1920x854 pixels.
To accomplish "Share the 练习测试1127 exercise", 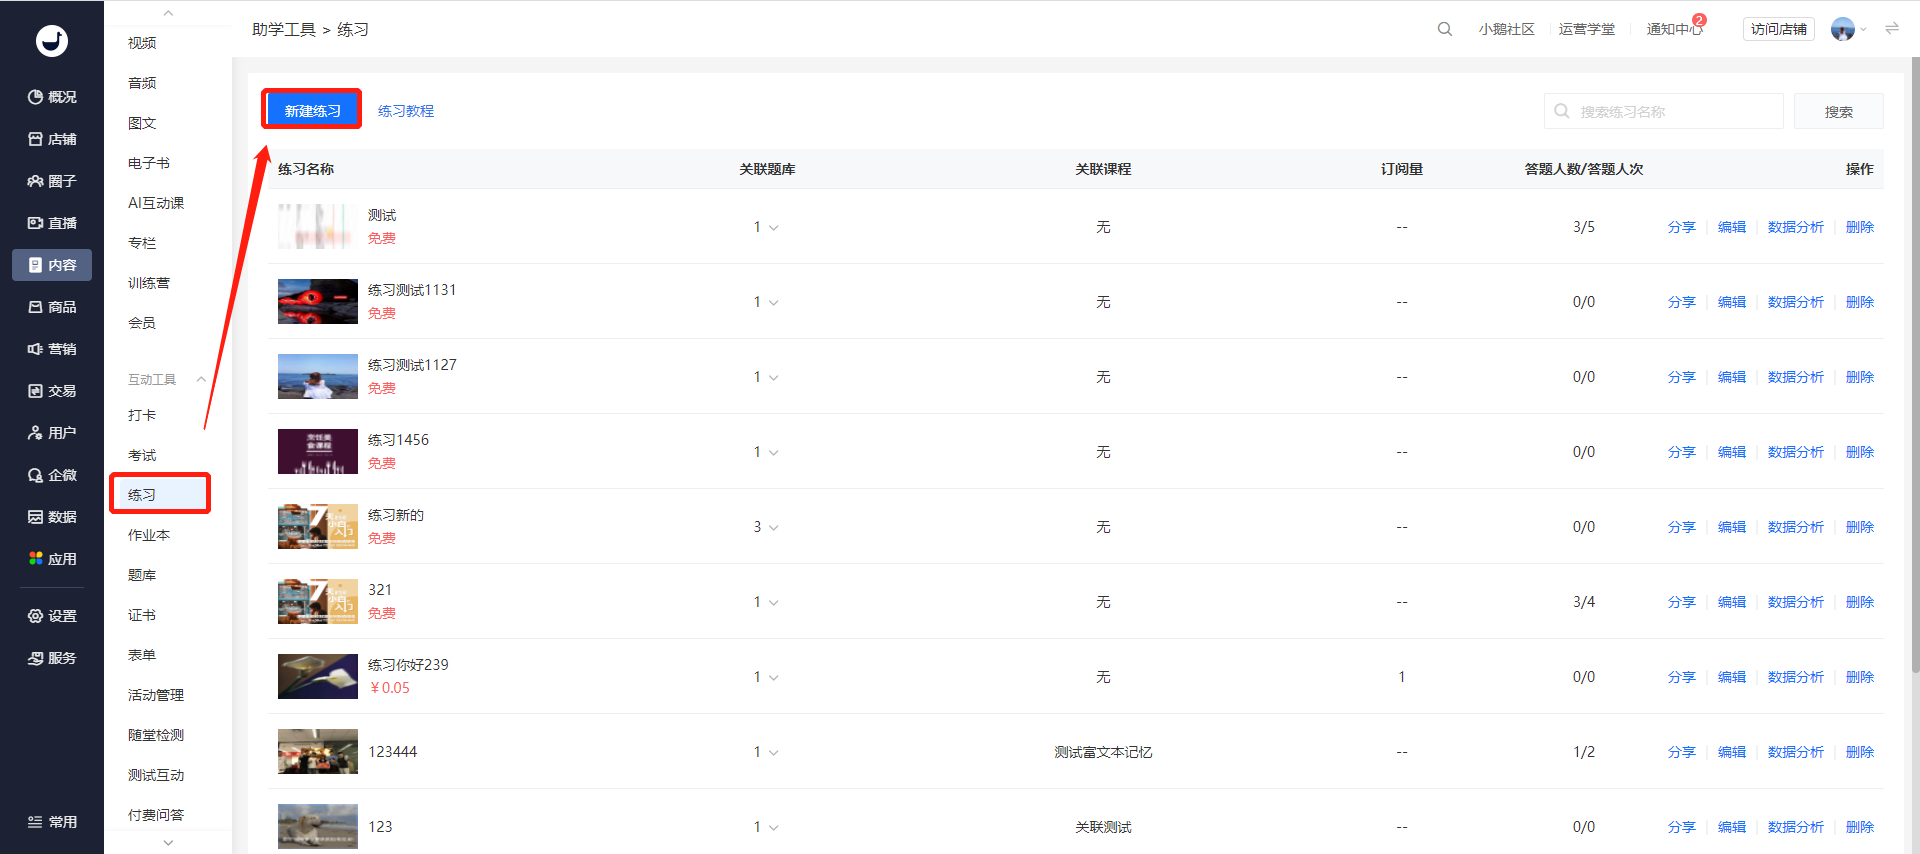I will coord(1681,377).
